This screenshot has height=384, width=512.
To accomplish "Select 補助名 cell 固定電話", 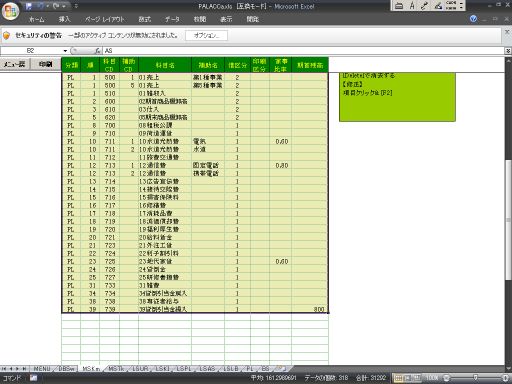I will [208, 165].
